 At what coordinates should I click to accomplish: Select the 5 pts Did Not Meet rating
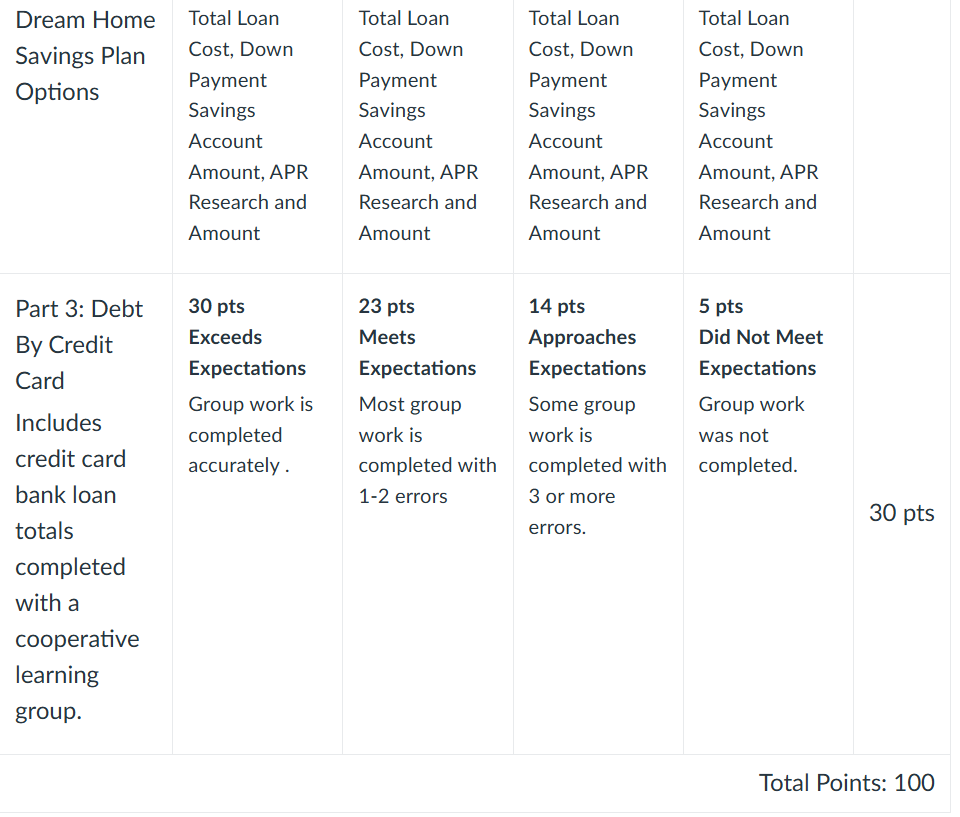coord(768,514)
